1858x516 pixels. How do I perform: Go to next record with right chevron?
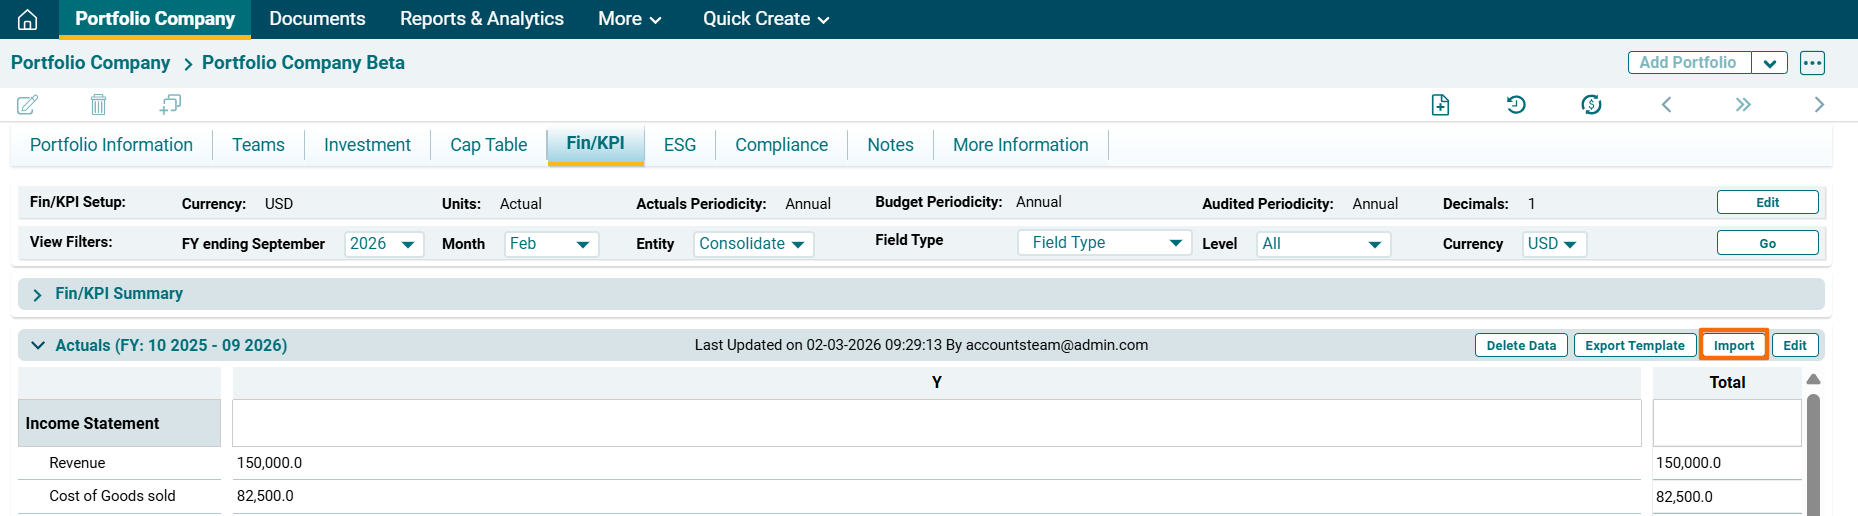[1818, 105]
